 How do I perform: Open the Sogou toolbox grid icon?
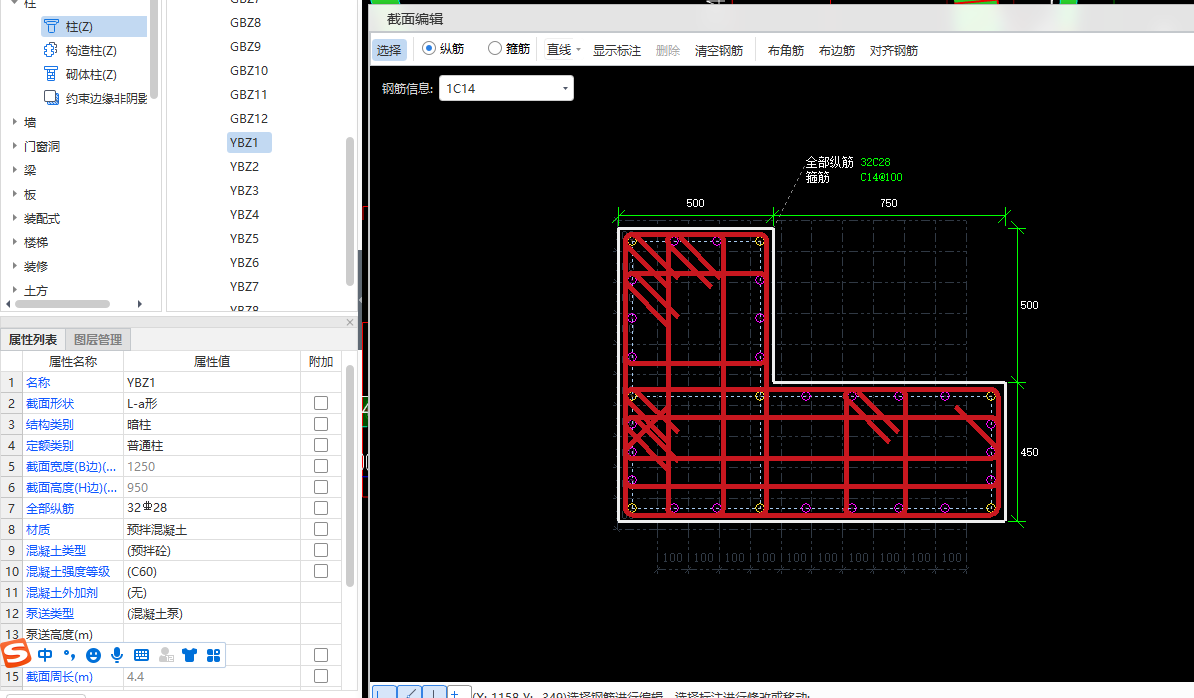(x=214, y=655)
